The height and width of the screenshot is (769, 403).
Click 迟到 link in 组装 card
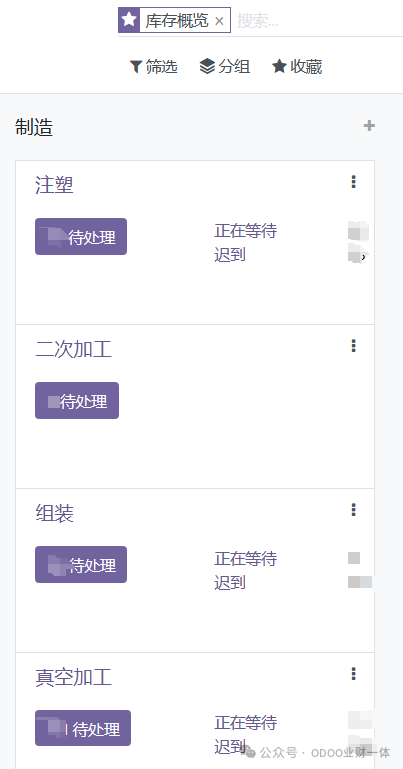coord(230,583)
